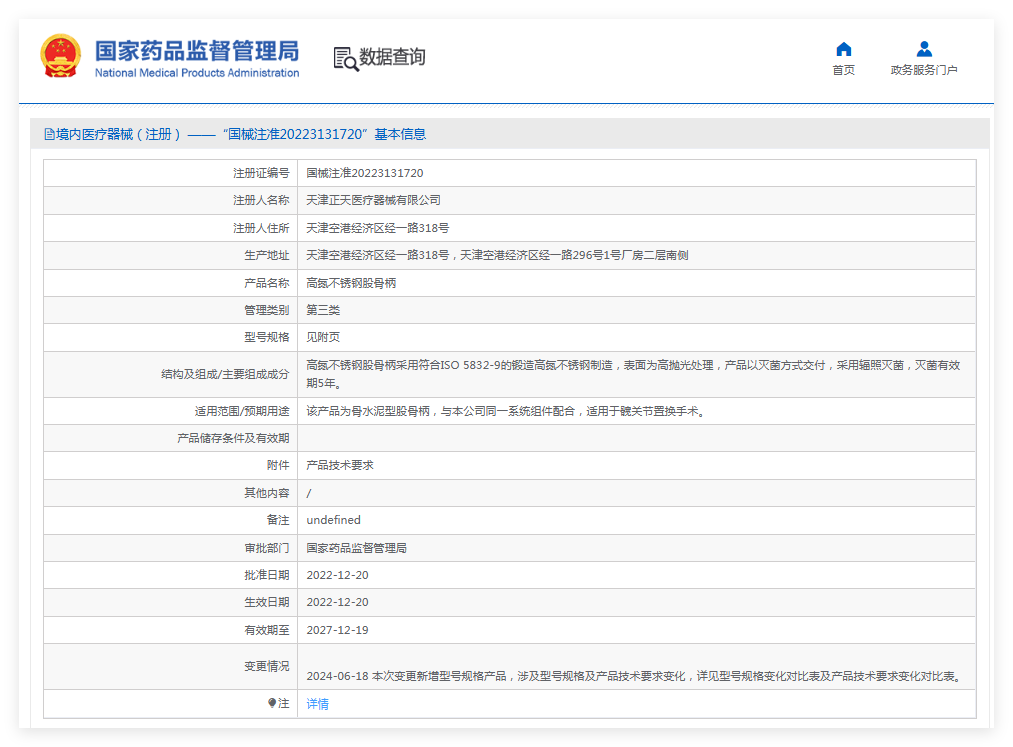Click undefined in 备注 row

click(x=333, y=520)
